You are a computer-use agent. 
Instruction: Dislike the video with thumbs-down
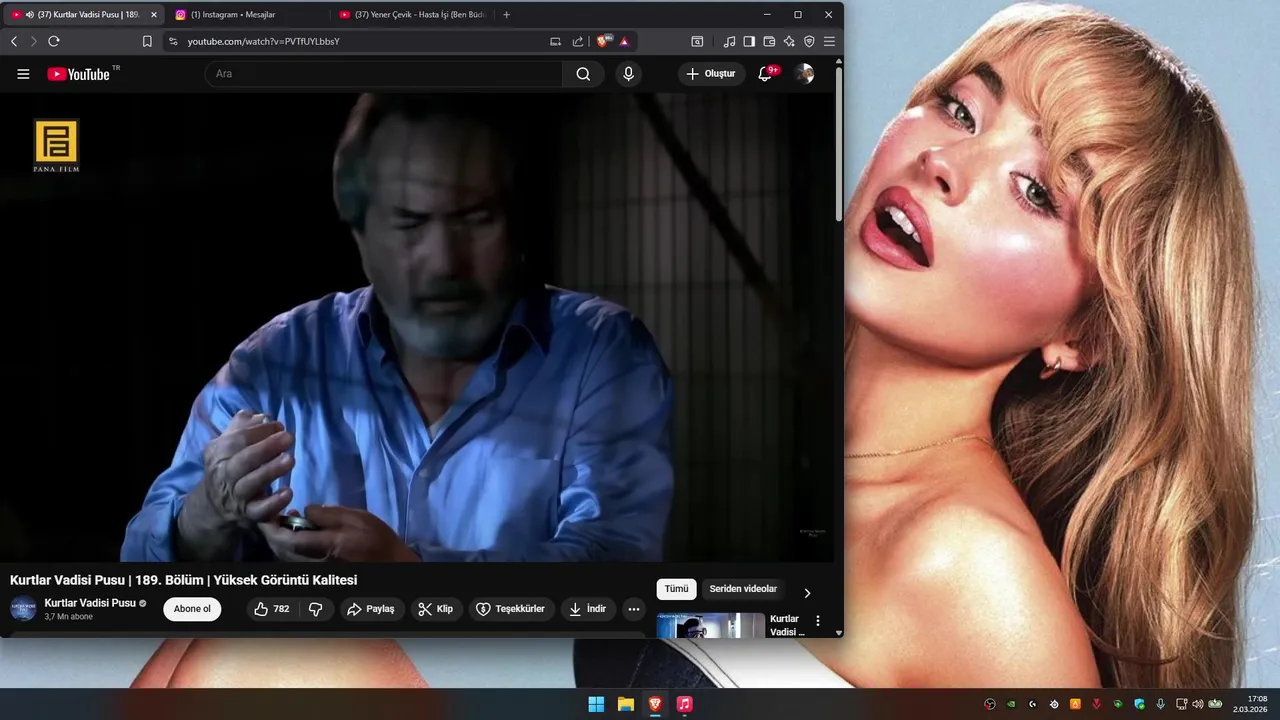click(x=315, y=609)
